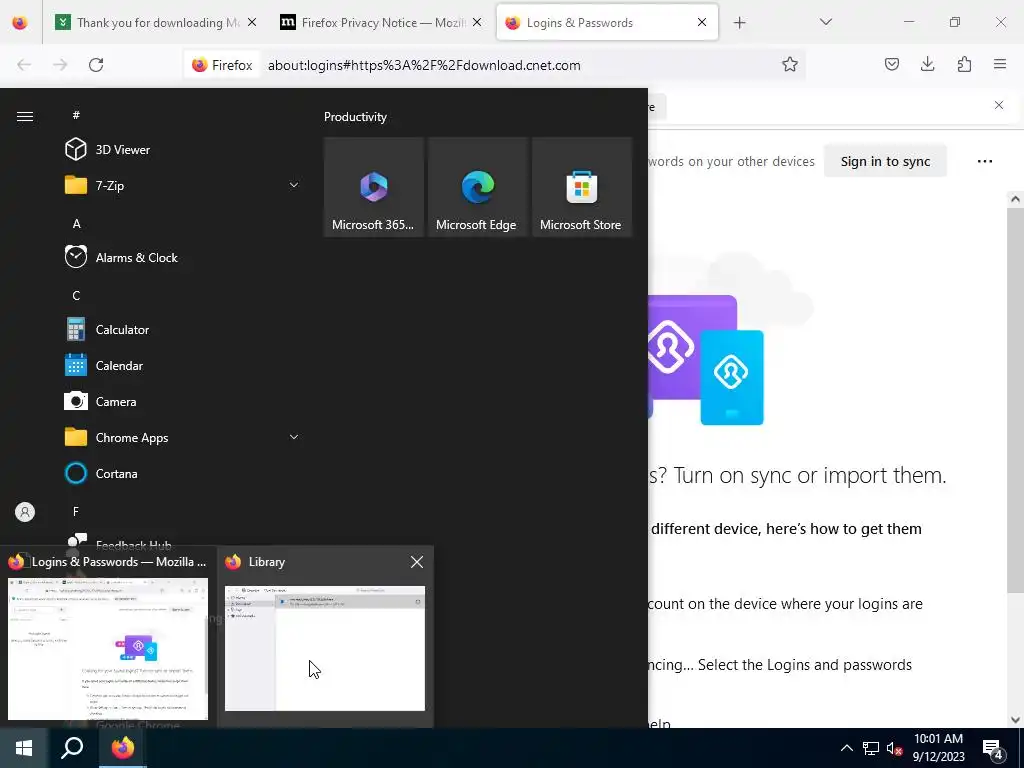Go back with the back arrow
This screenshot has height=768, width=1024.
tap(24, 65)
